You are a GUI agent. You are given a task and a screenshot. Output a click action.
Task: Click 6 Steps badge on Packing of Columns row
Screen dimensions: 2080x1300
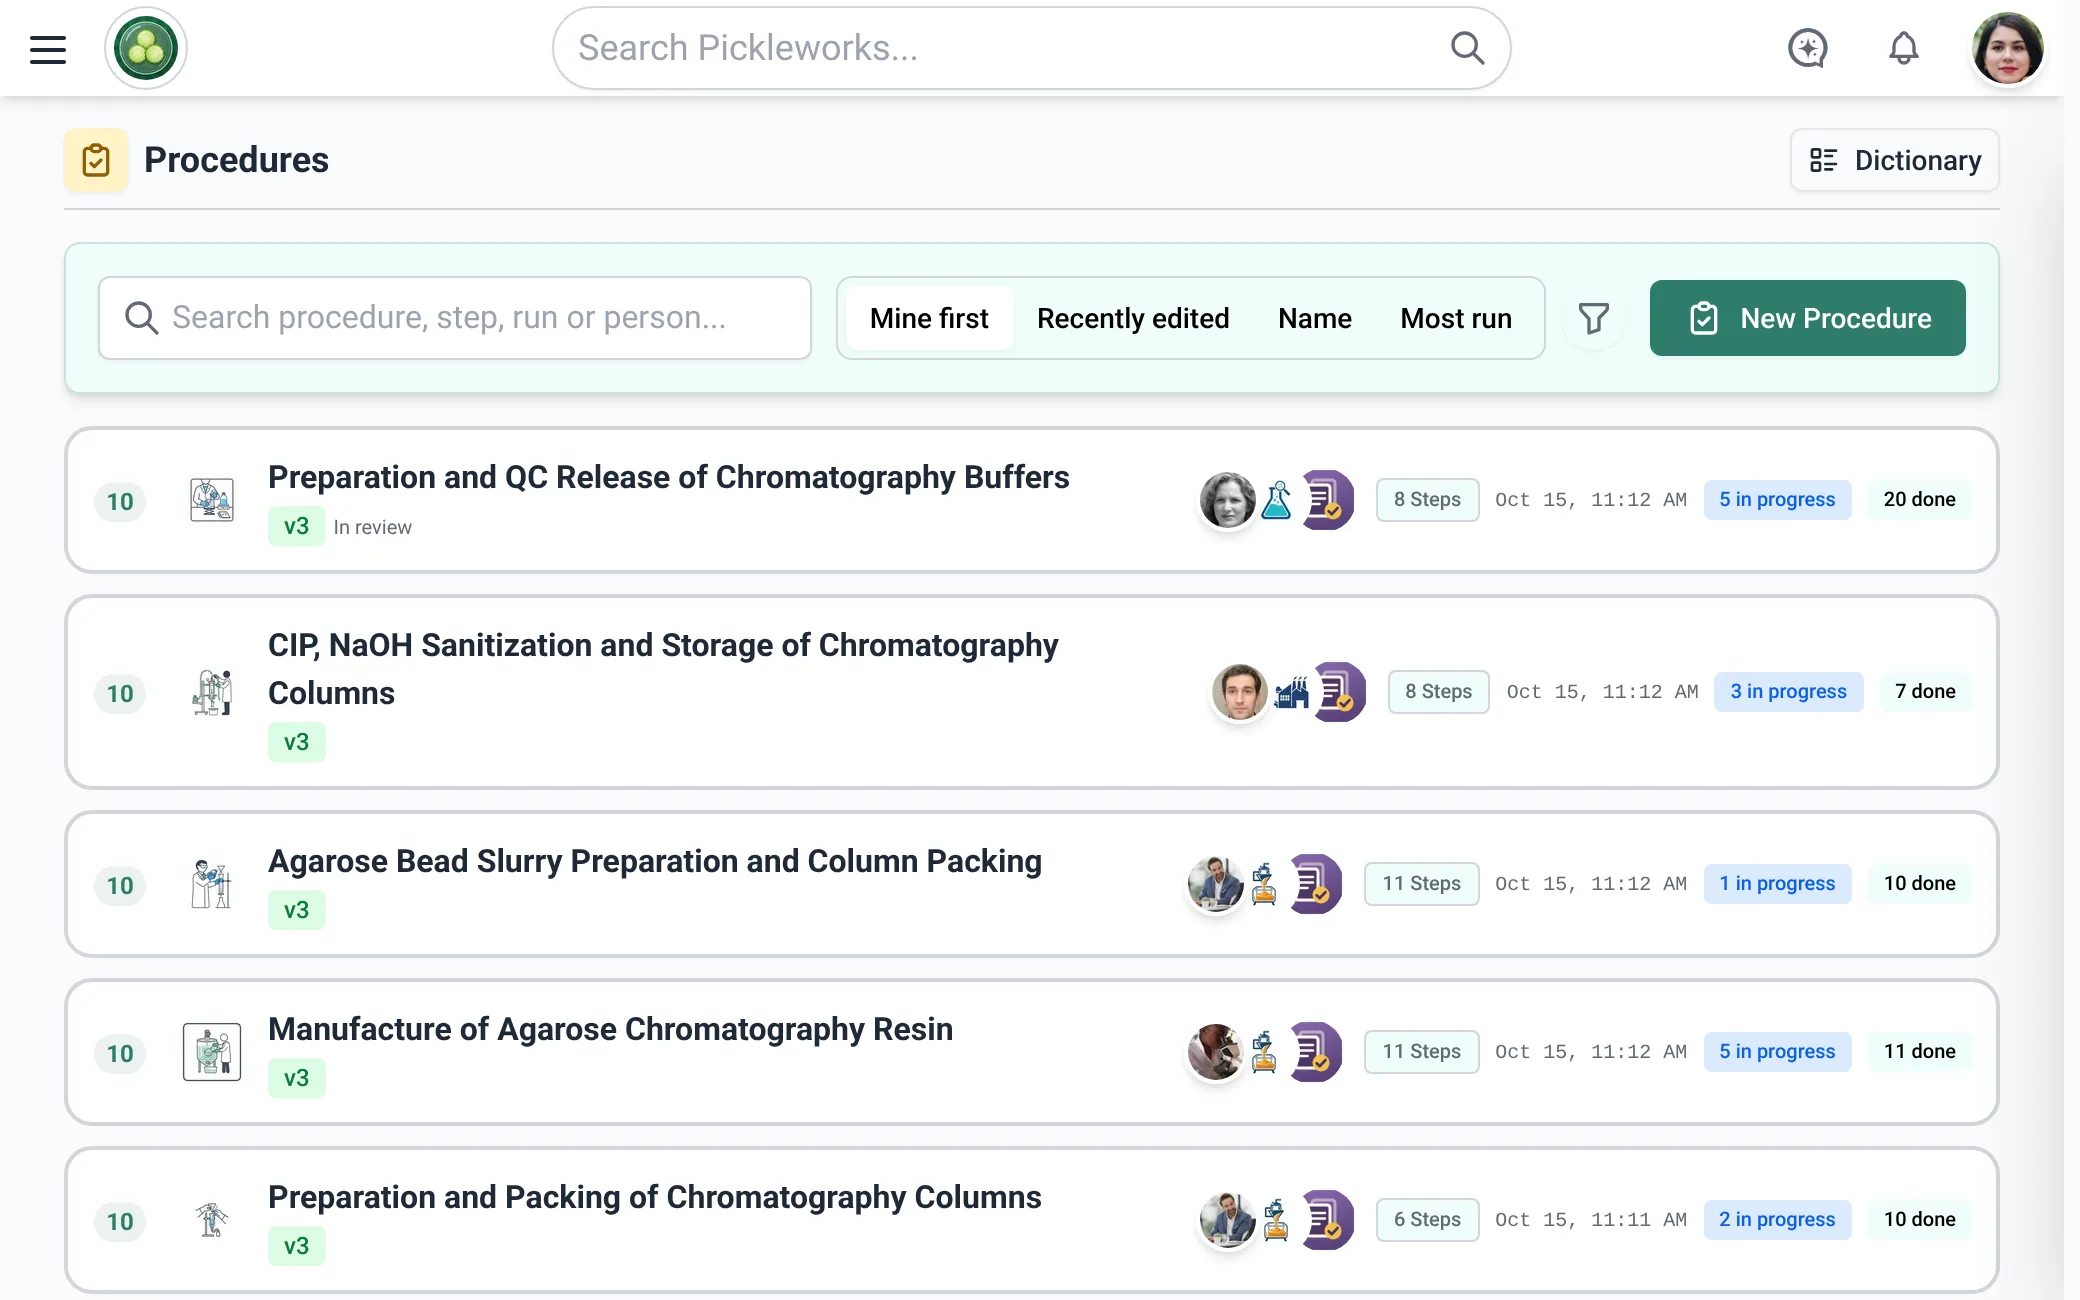click(x=1427, y=1220)
